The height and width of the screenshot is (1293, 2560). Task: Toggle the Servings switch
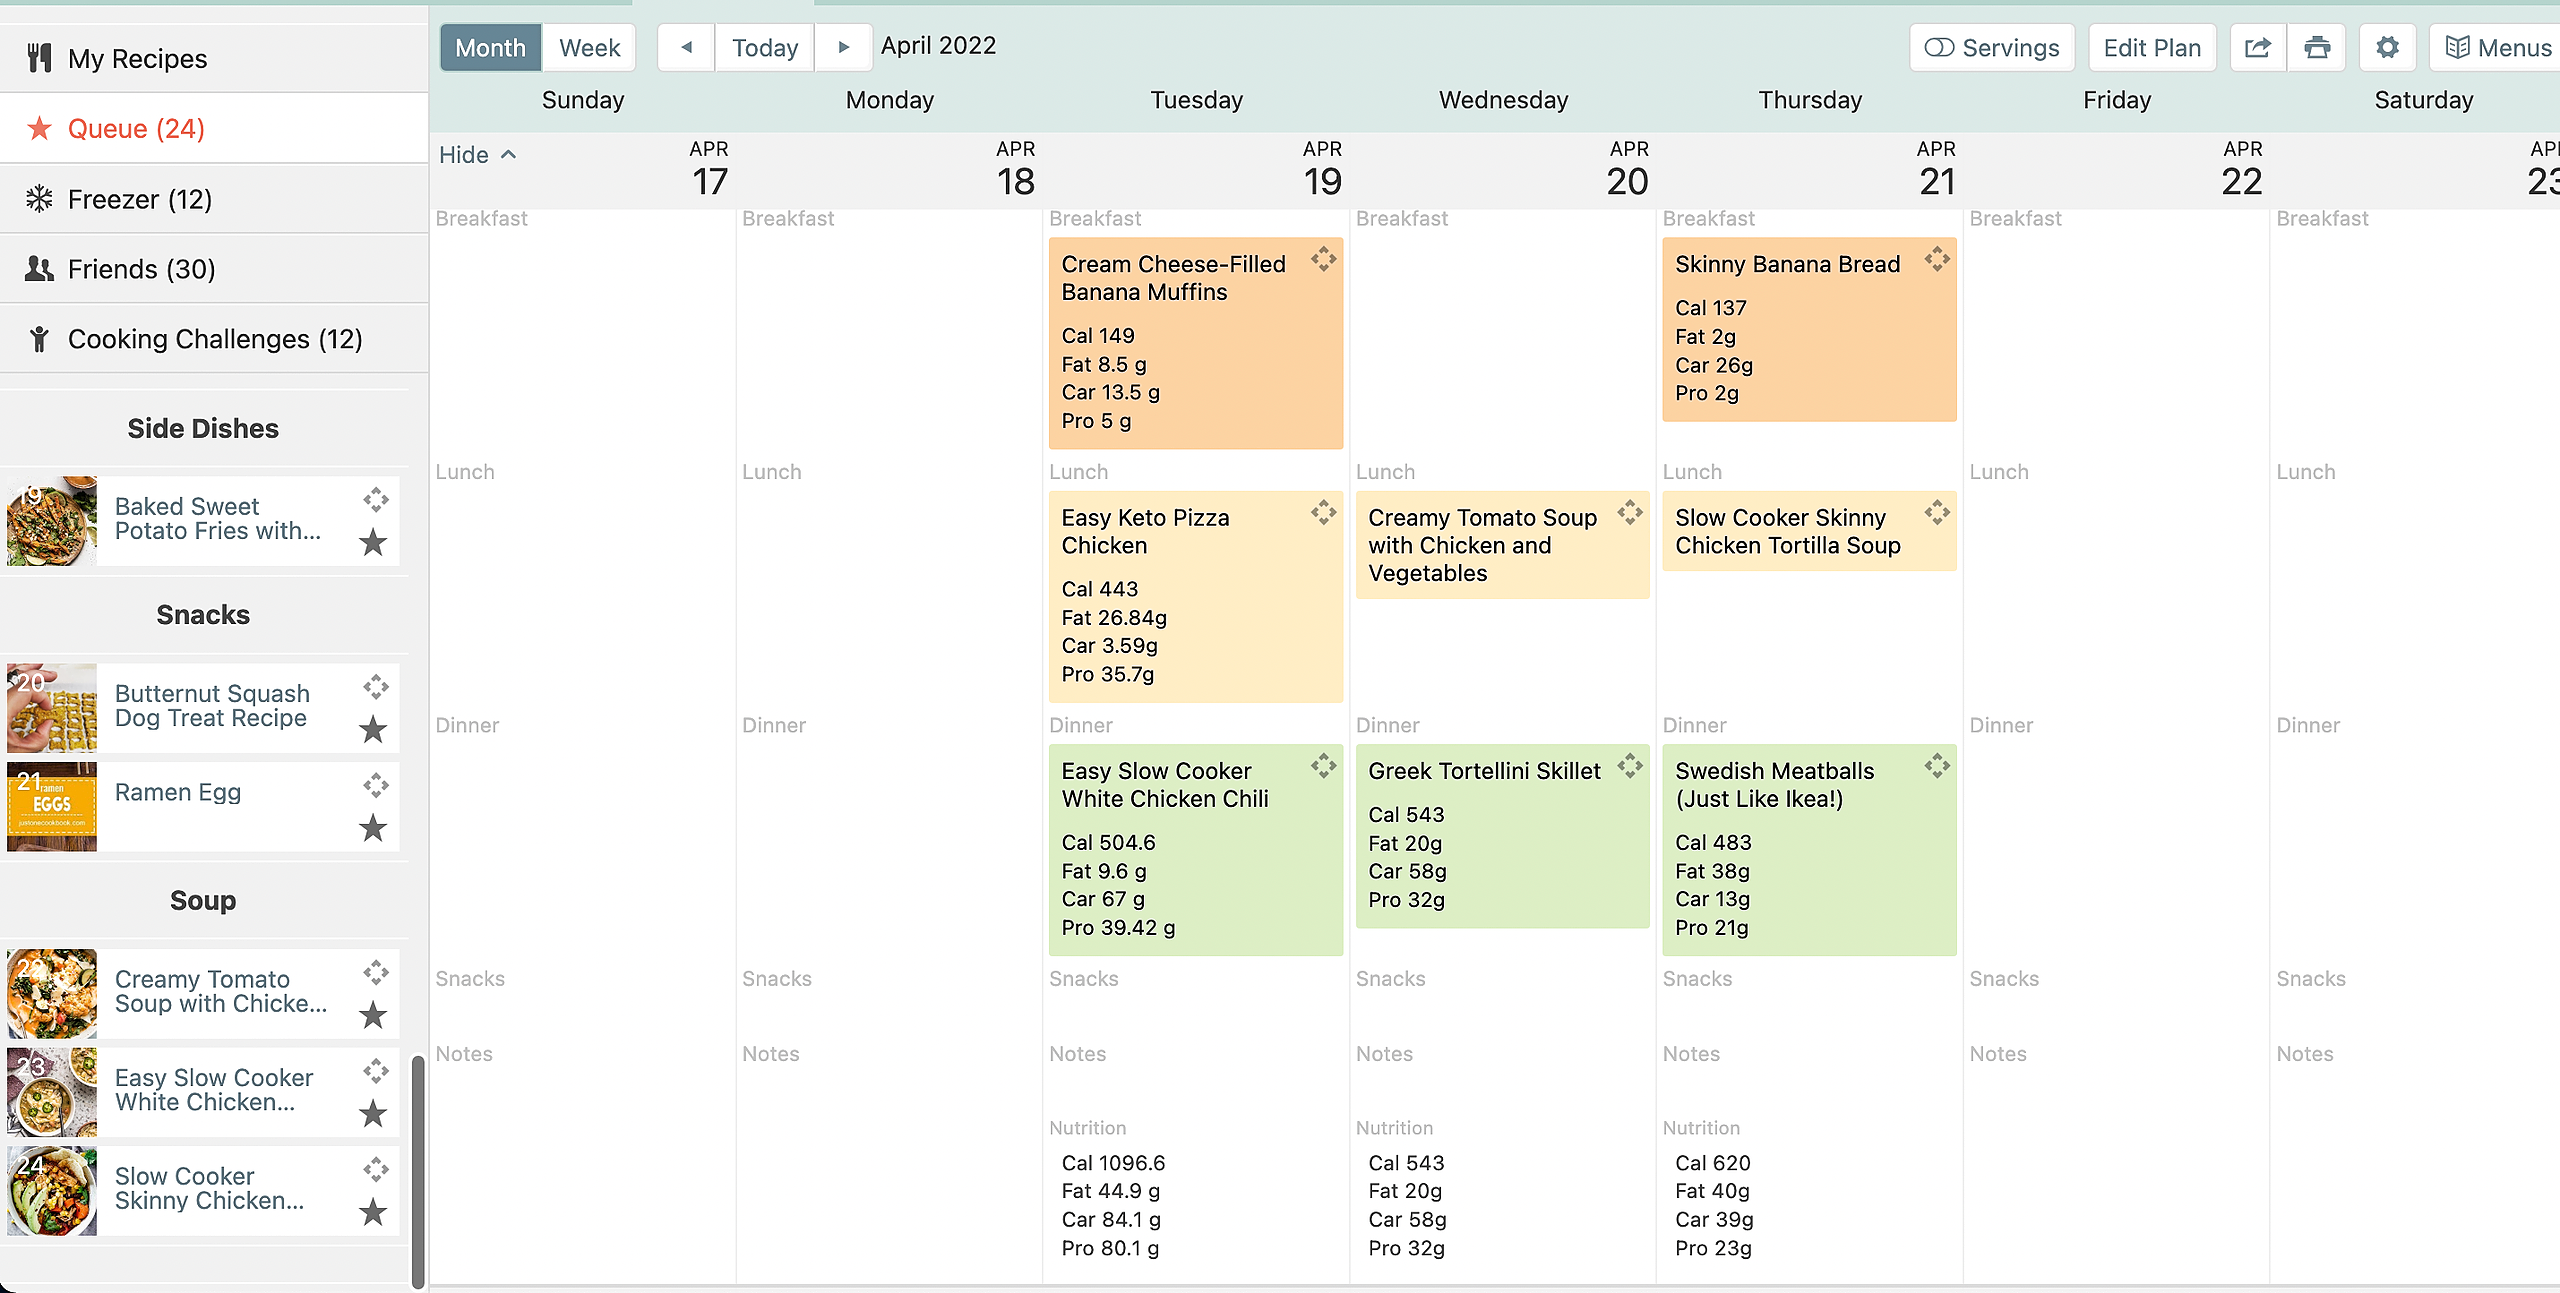tap(1939, 48)
